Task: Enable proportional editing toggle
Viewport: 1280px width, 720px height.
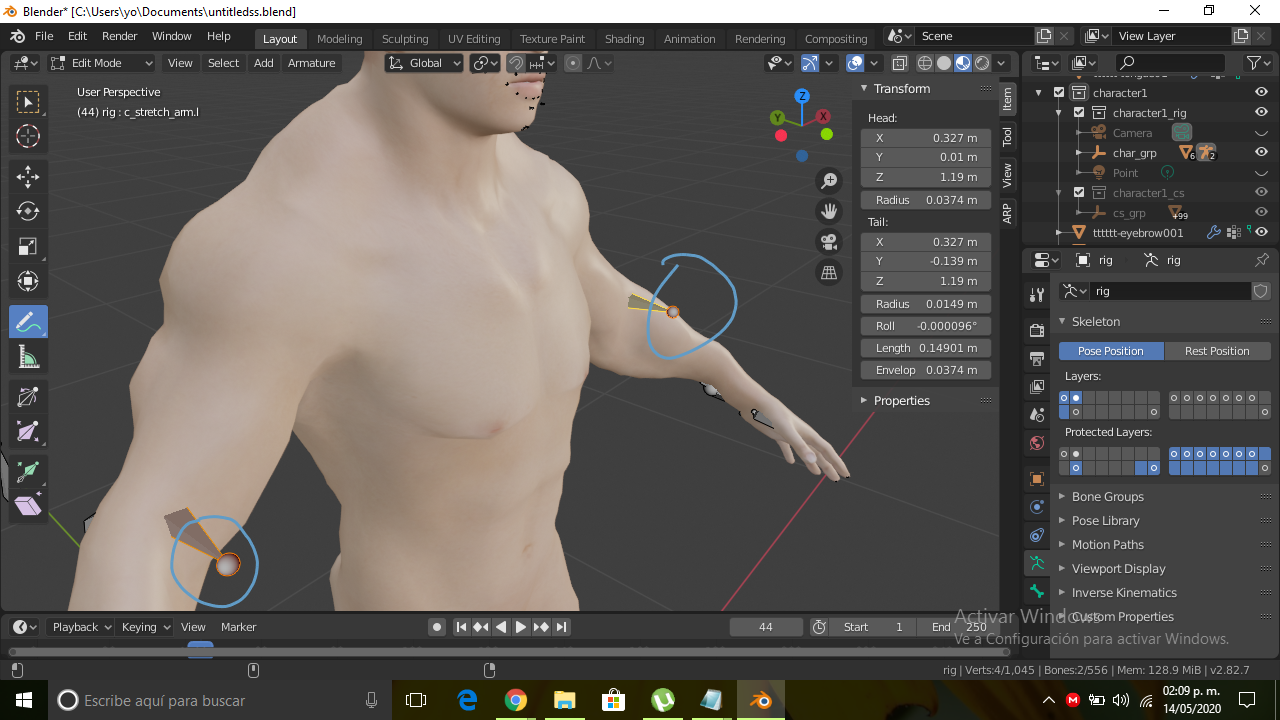Action: point(573,63)
